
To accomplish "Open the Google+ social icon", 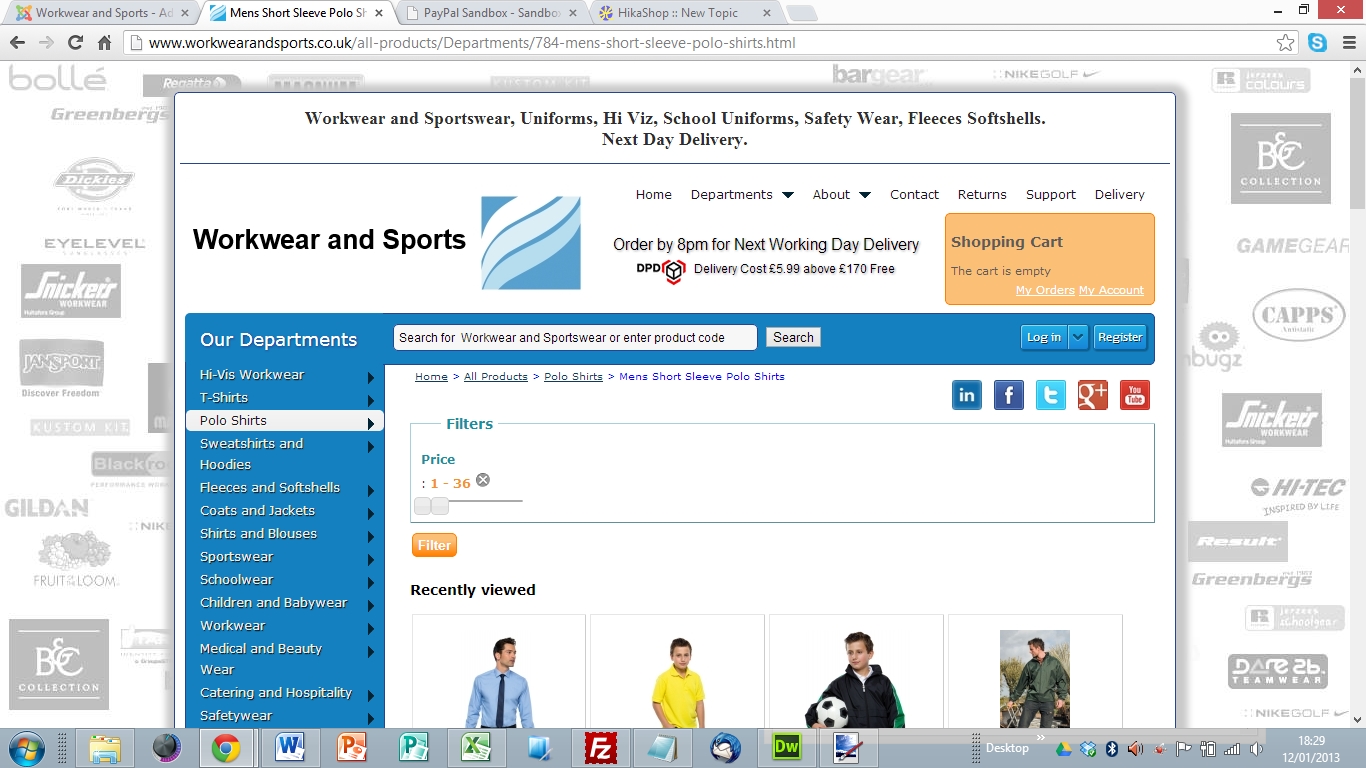I will tap(1093, 395).
